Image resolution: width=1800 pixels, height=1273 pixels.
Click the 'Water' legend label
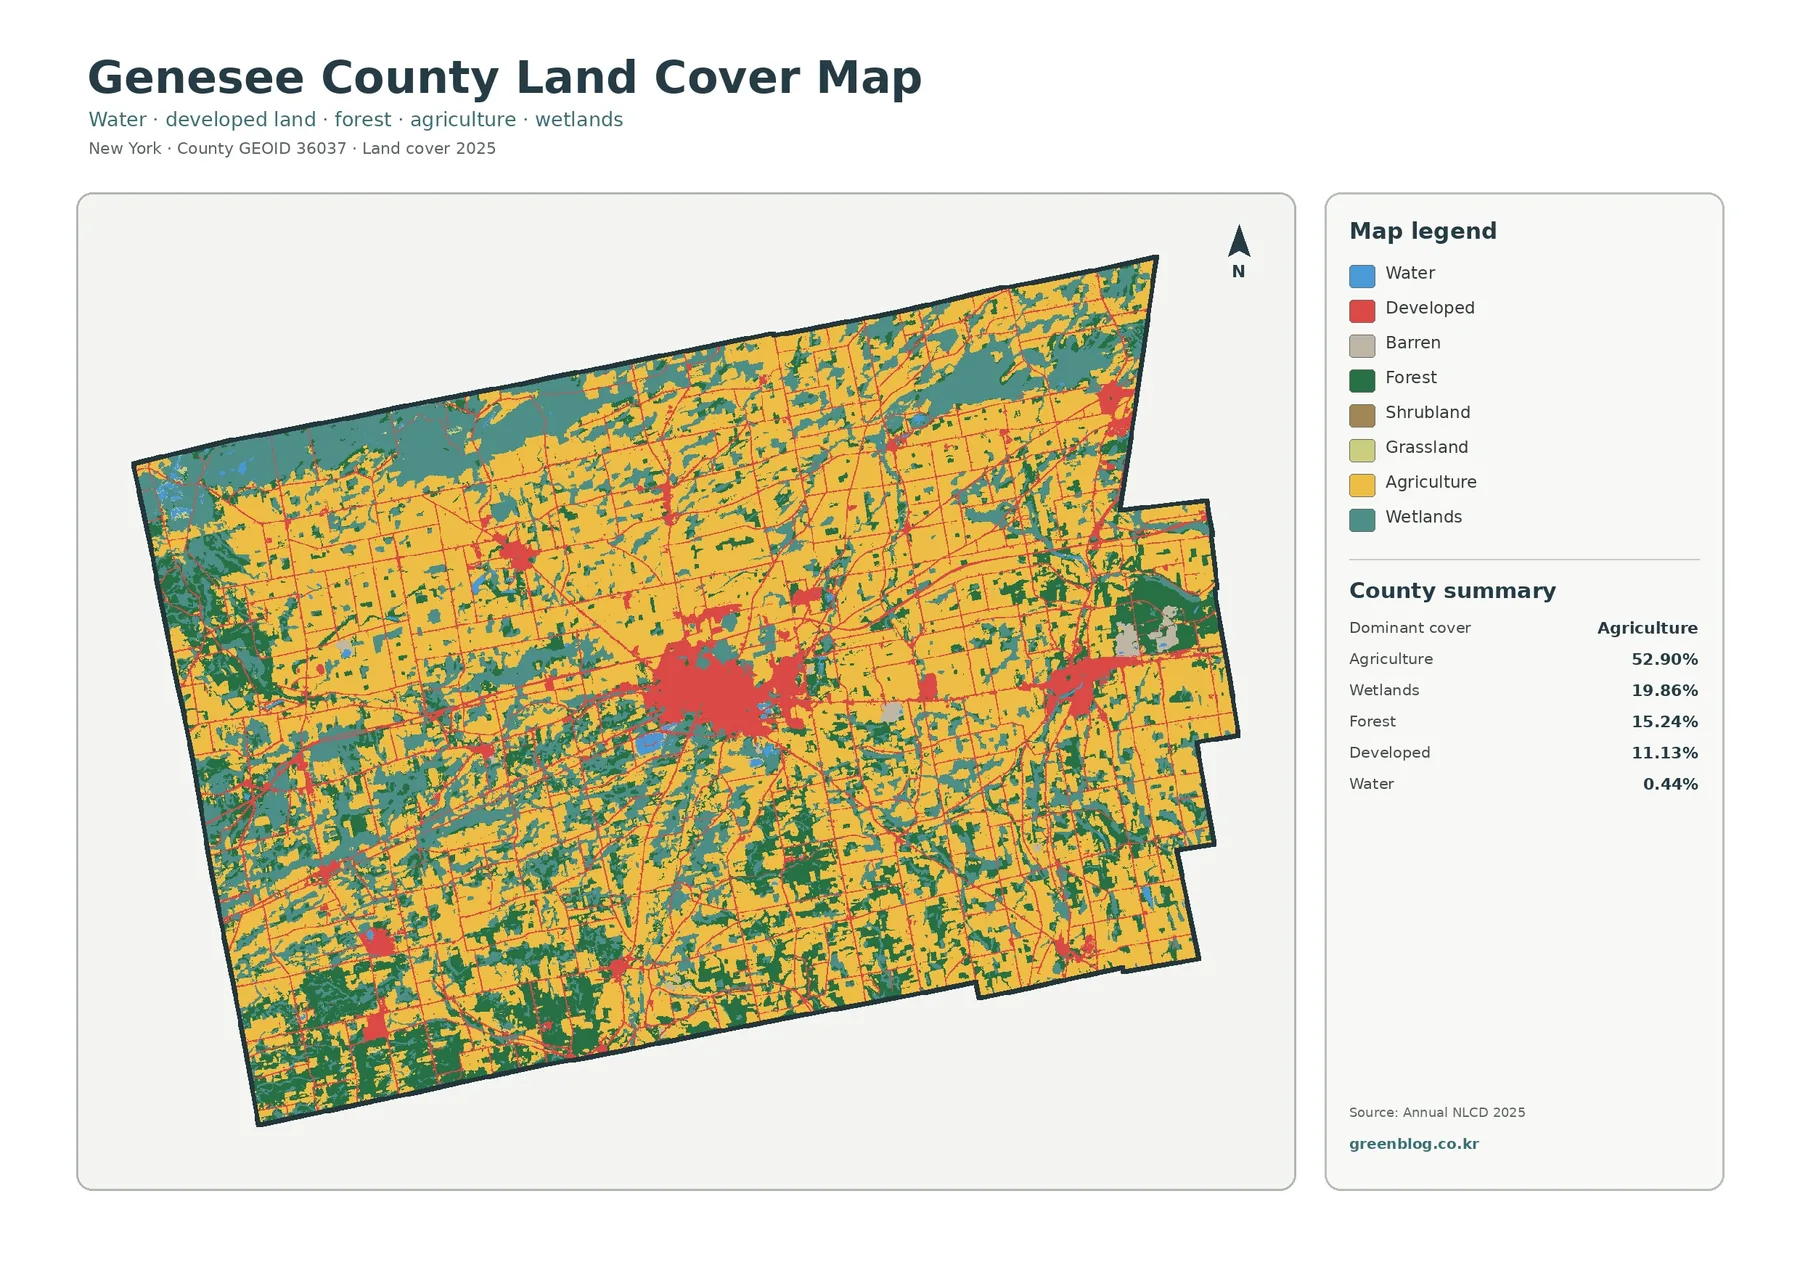[x=1410, y=273]
